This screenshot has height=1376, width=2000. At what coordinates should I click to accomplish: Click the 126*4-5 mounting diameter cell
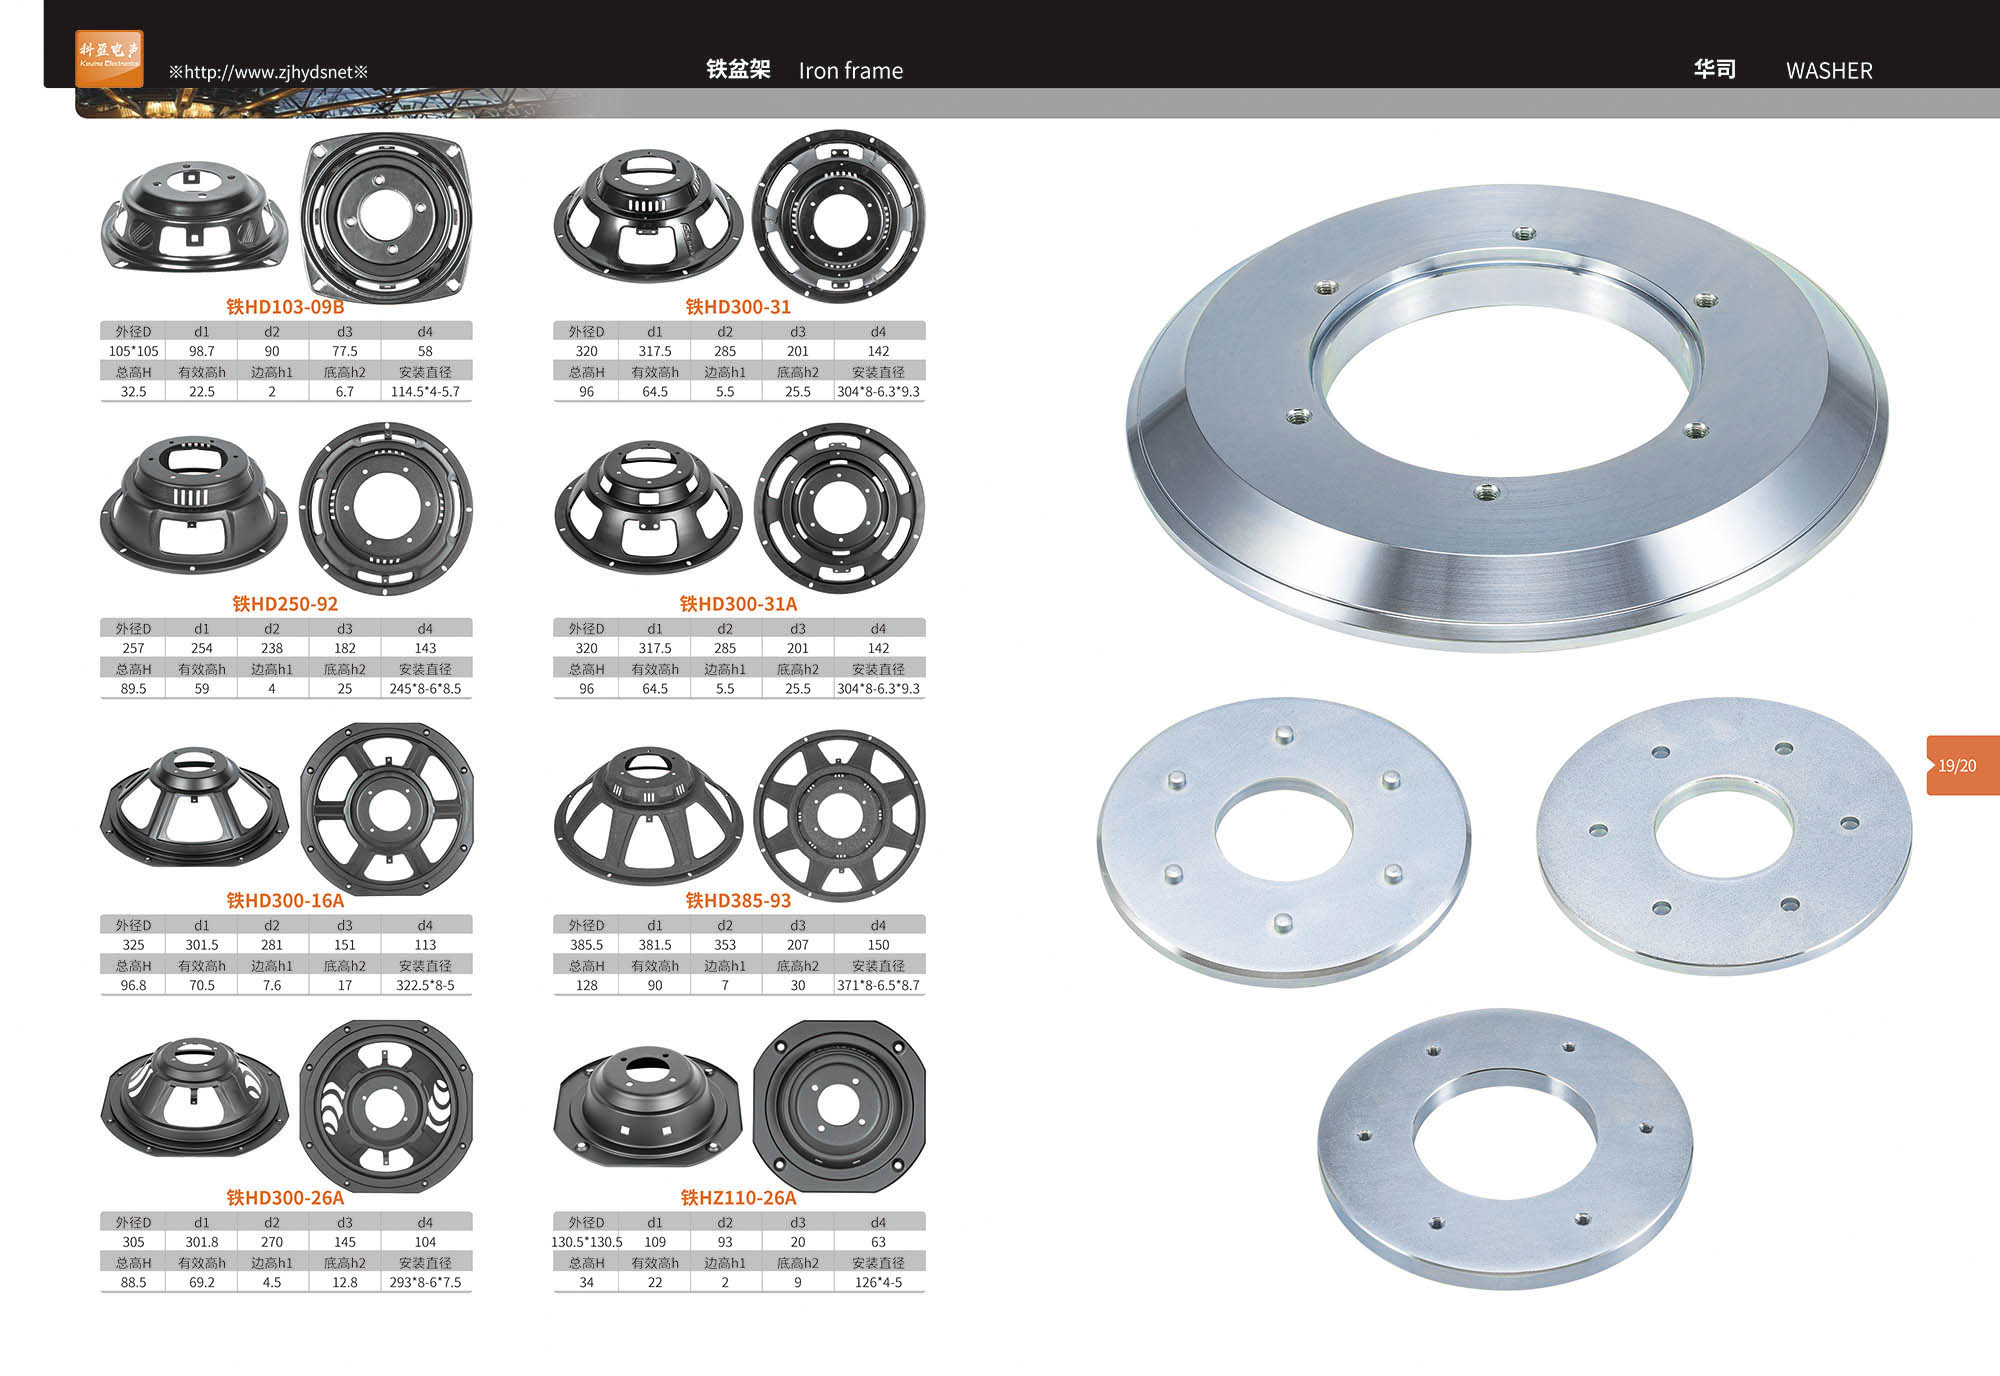[878, 1283]
